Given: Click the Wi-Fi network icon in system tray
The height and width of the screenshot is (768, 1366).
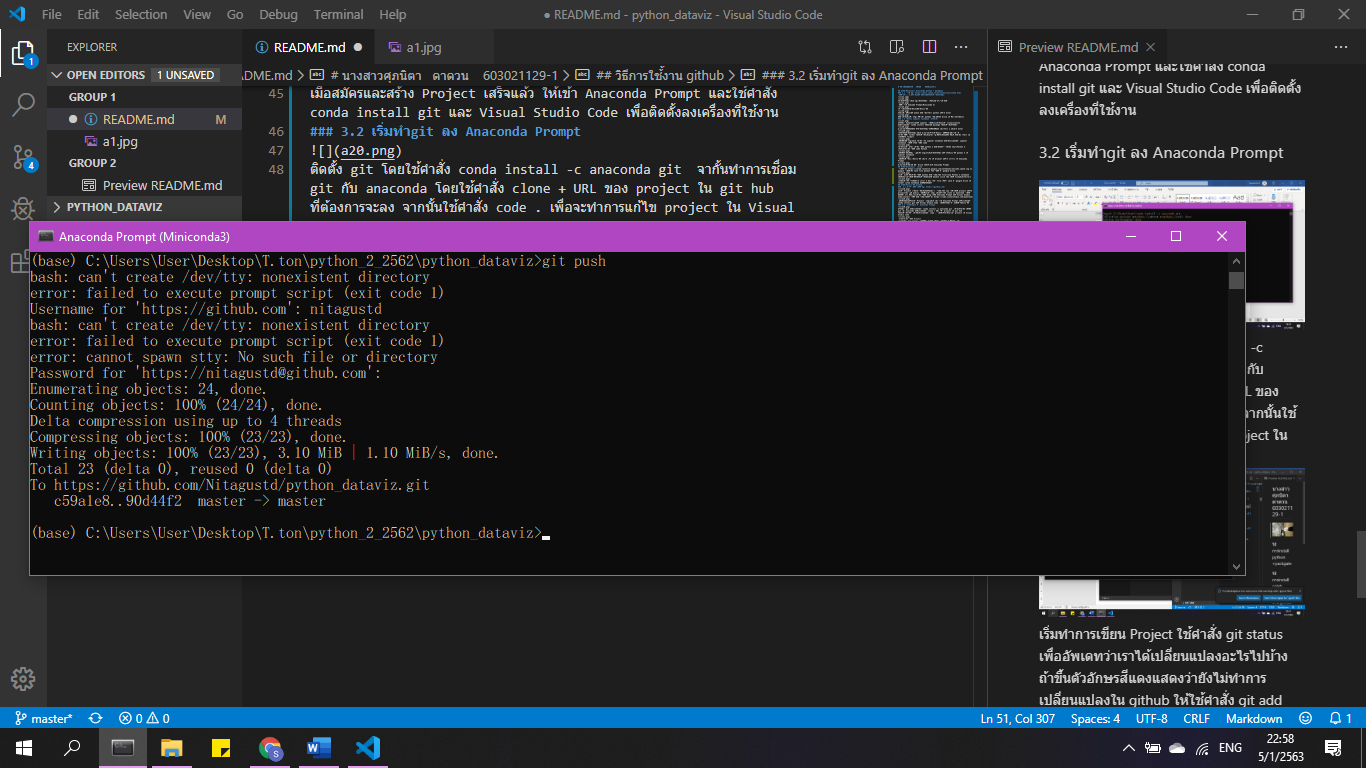Looking at the screenshot, I should (x=1201, y=748).
